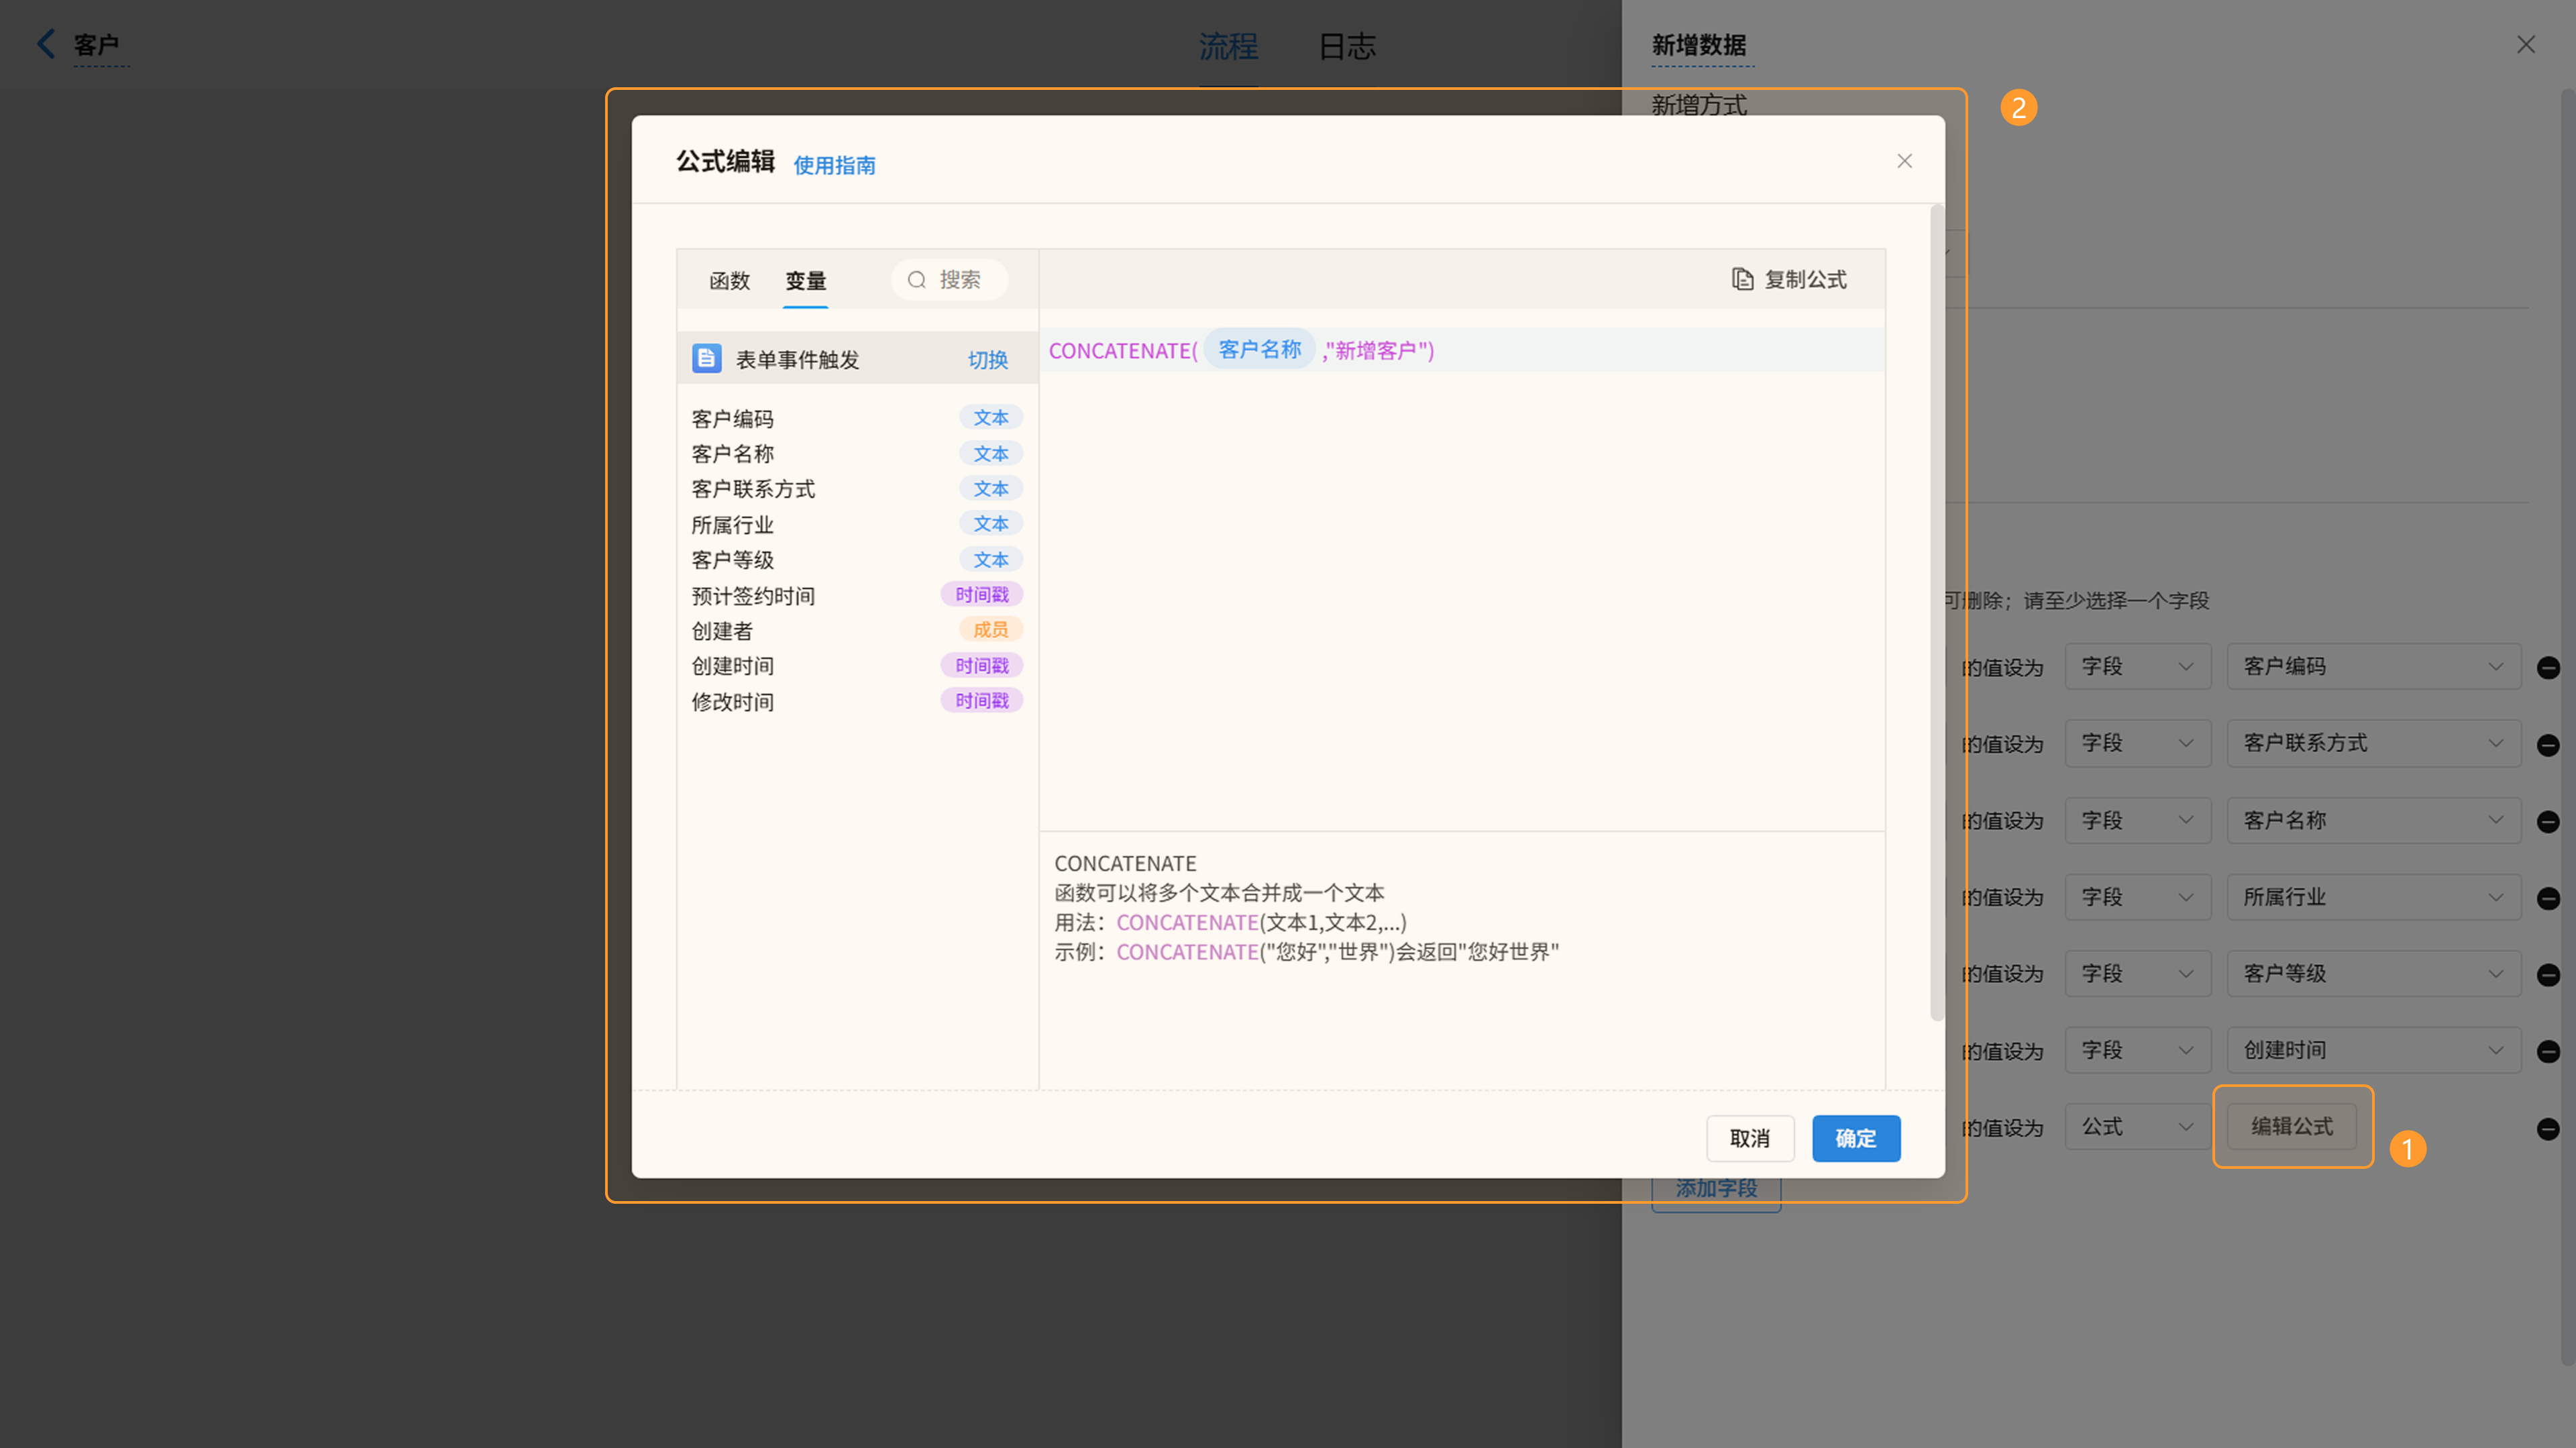Remove the 公式 field row
Screen dimensions: 2576x1448
[x=2548, y=1128]
